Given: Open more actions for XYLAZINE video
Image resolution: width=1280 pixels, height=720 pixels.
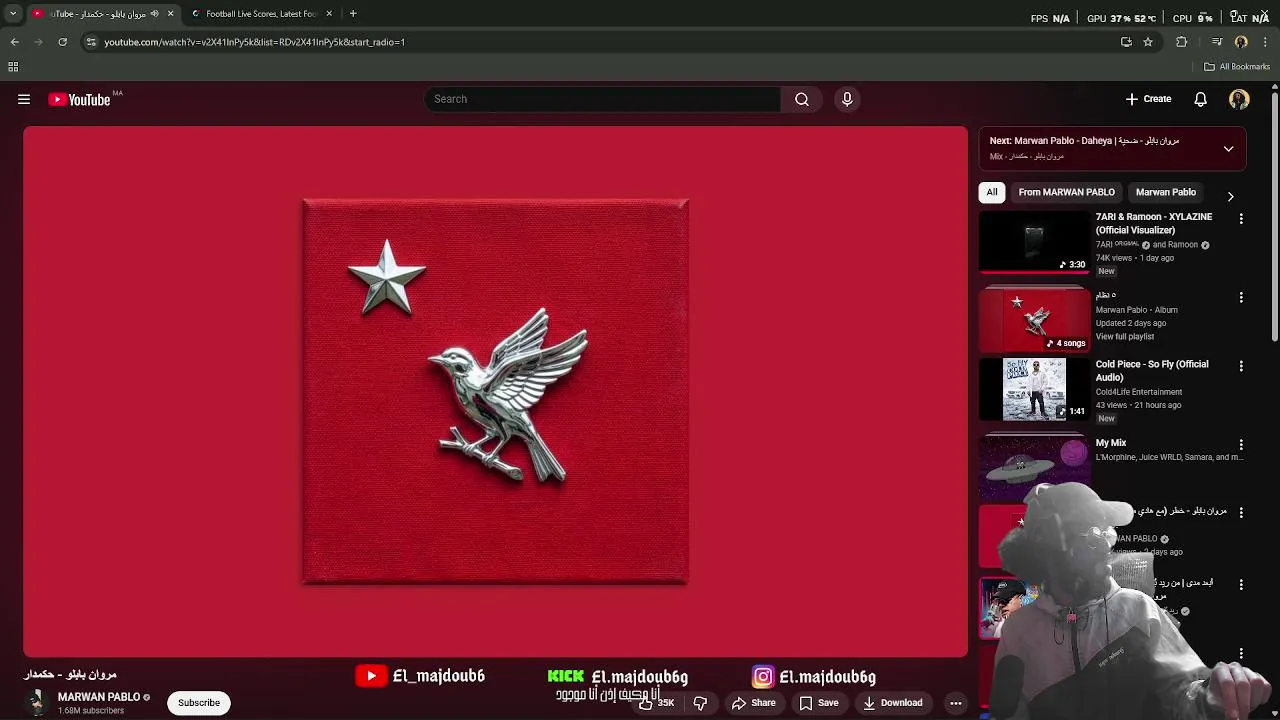Looking at the screenshot, I should [1241, 218].
